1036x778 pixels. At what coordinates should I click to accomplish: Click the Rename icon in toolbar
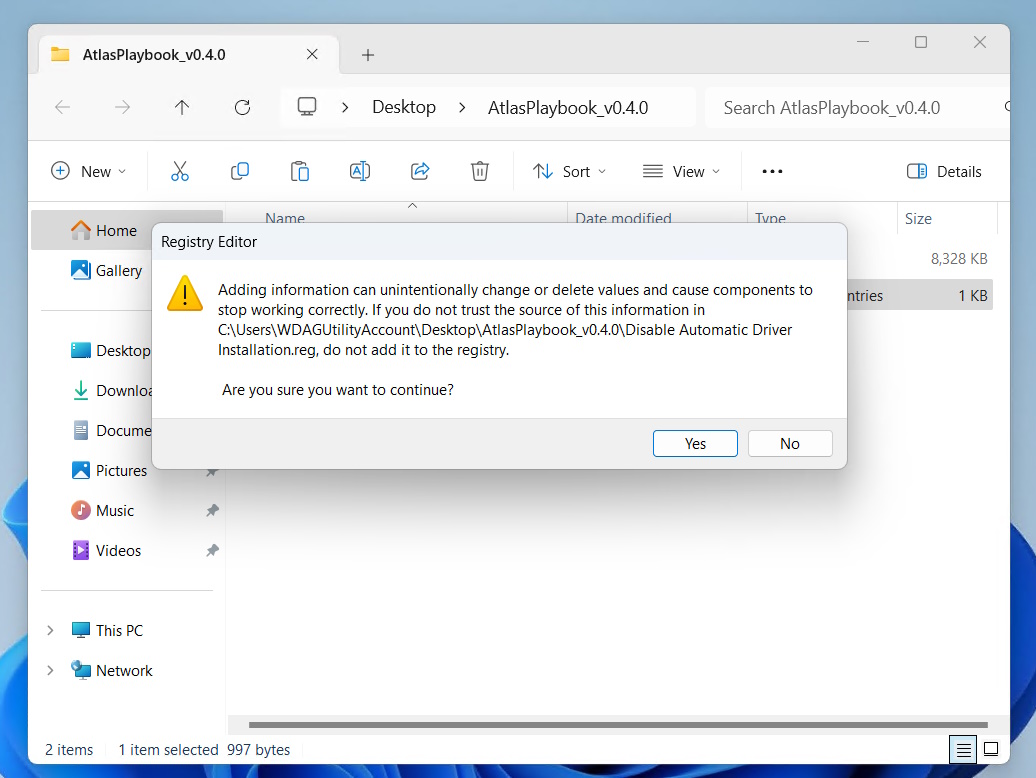[360, 171]
